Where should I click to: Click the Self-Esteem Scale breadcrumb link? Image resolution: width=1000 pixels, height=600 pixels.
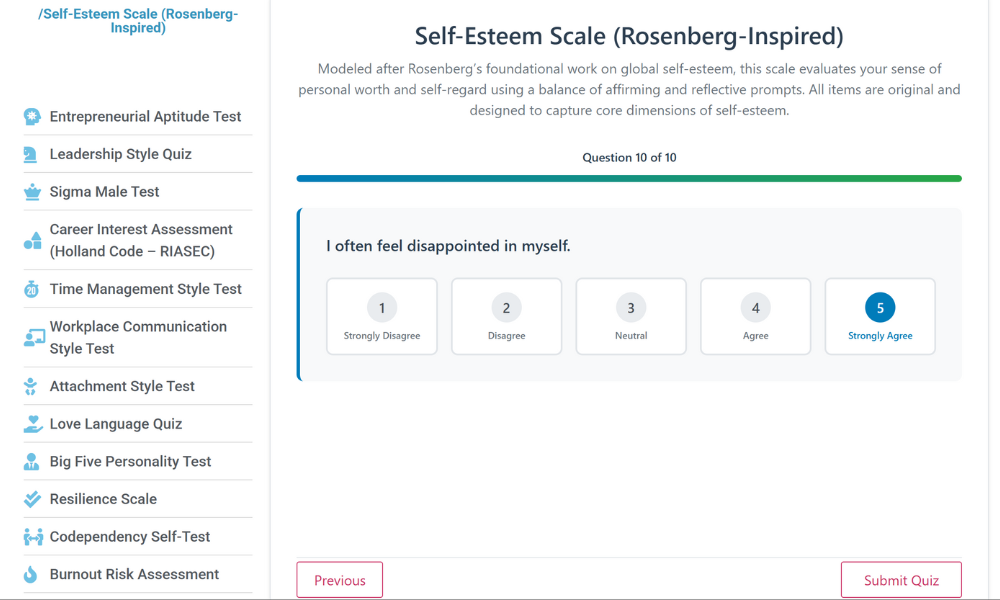click(137, 20)
